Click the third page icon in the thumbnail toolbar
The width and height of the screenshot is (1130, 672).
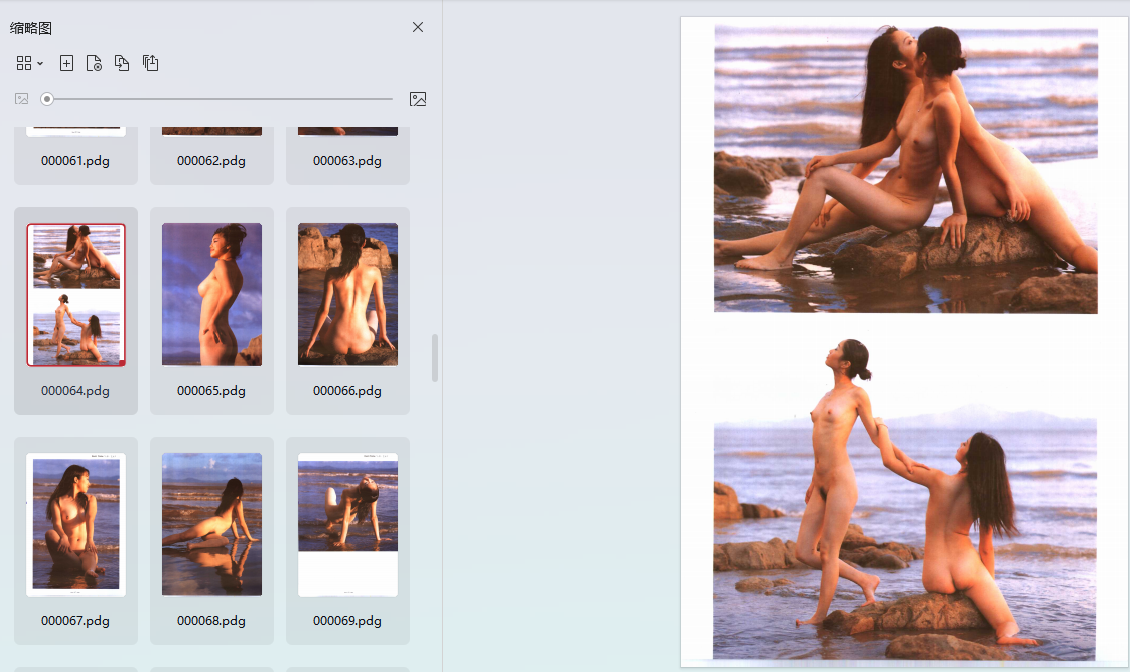(x=122, y=63)
